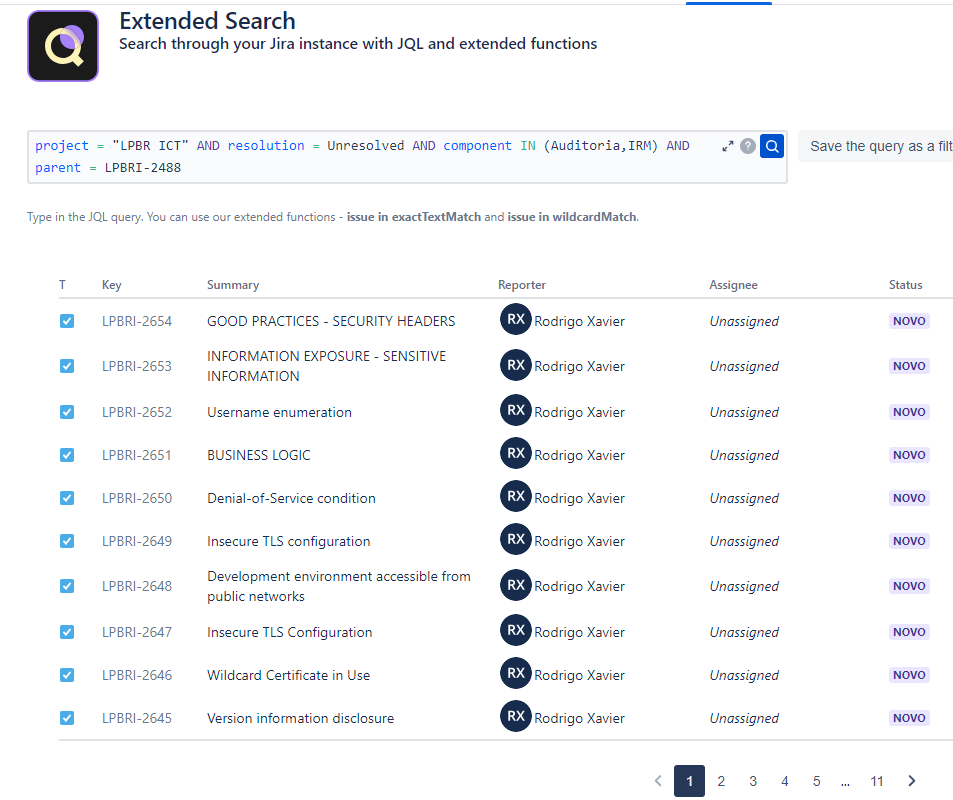Open issue LPBRI-2649 key link
Image resolution: width=953 pixels, height=800 pixels.
(x=137, y=541)
